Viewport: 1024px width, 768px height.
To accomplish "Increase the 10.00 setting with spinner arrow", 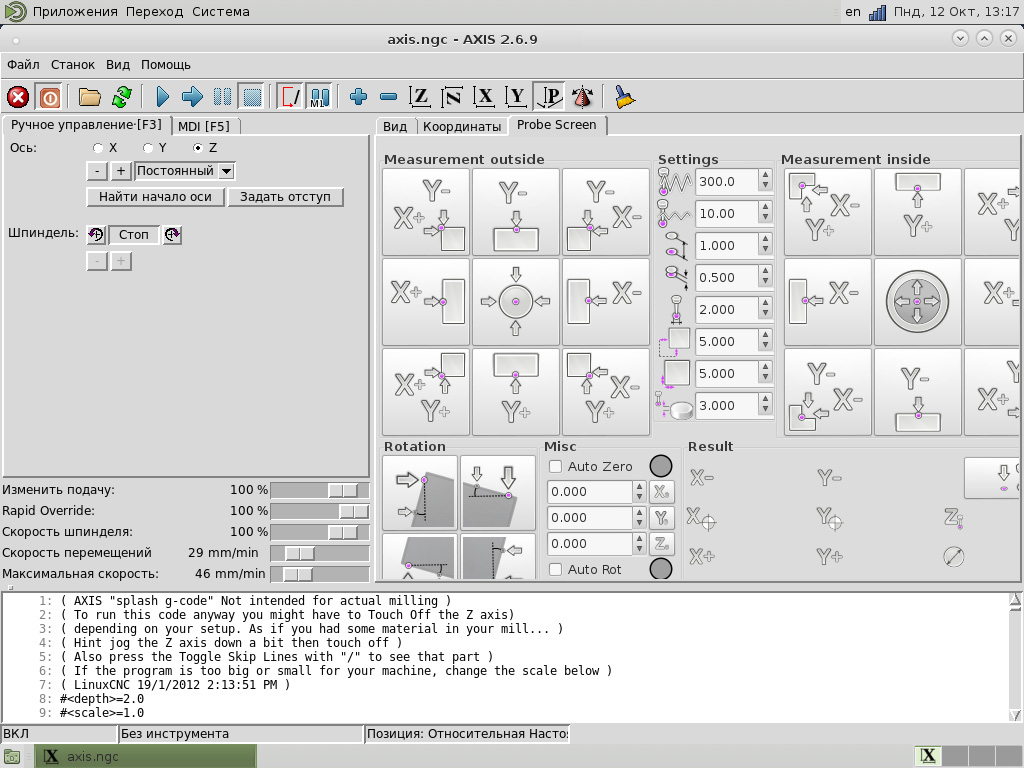I will coord(765,208).
